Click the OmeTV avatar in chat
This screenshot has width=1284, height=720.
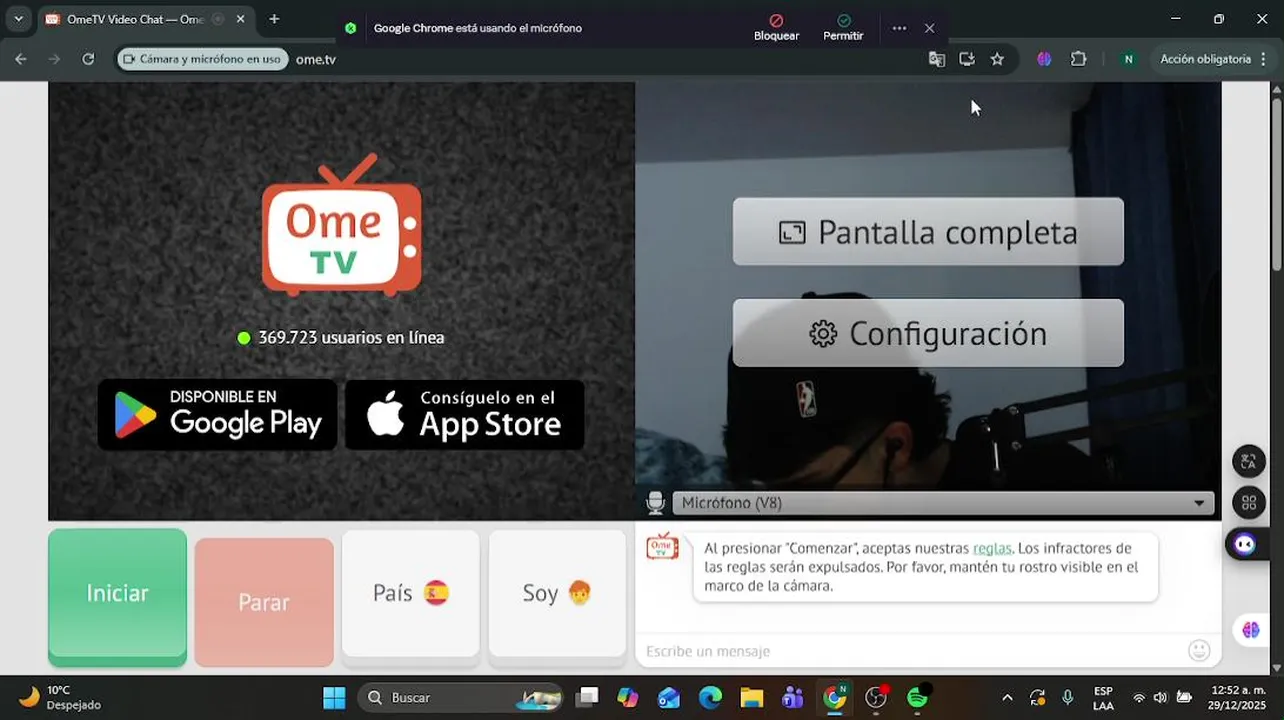(662, 547)
